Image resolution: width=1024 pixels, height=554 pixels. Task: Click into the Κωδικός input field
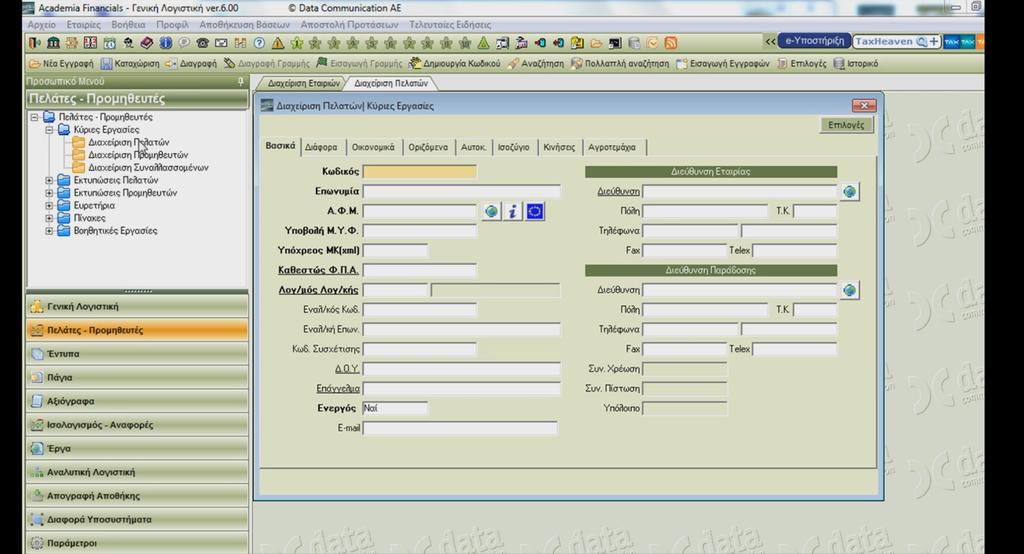tap(419, 172)
